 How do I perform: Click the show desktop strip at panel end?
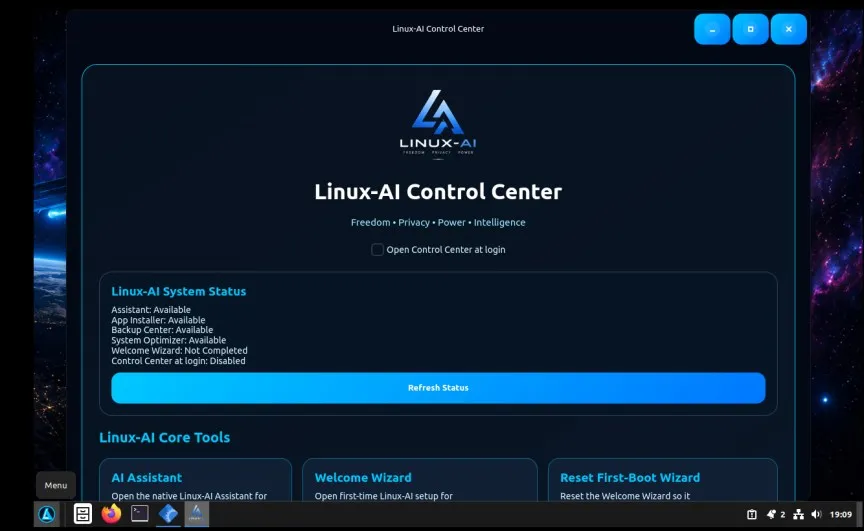860,514
